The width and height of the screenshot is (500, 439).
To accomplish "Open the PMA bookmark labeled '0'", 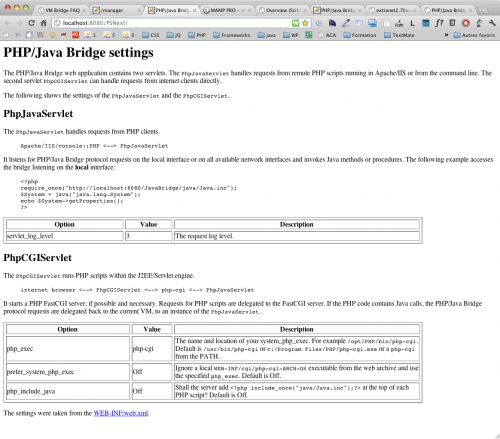I will tap(128, 35).
